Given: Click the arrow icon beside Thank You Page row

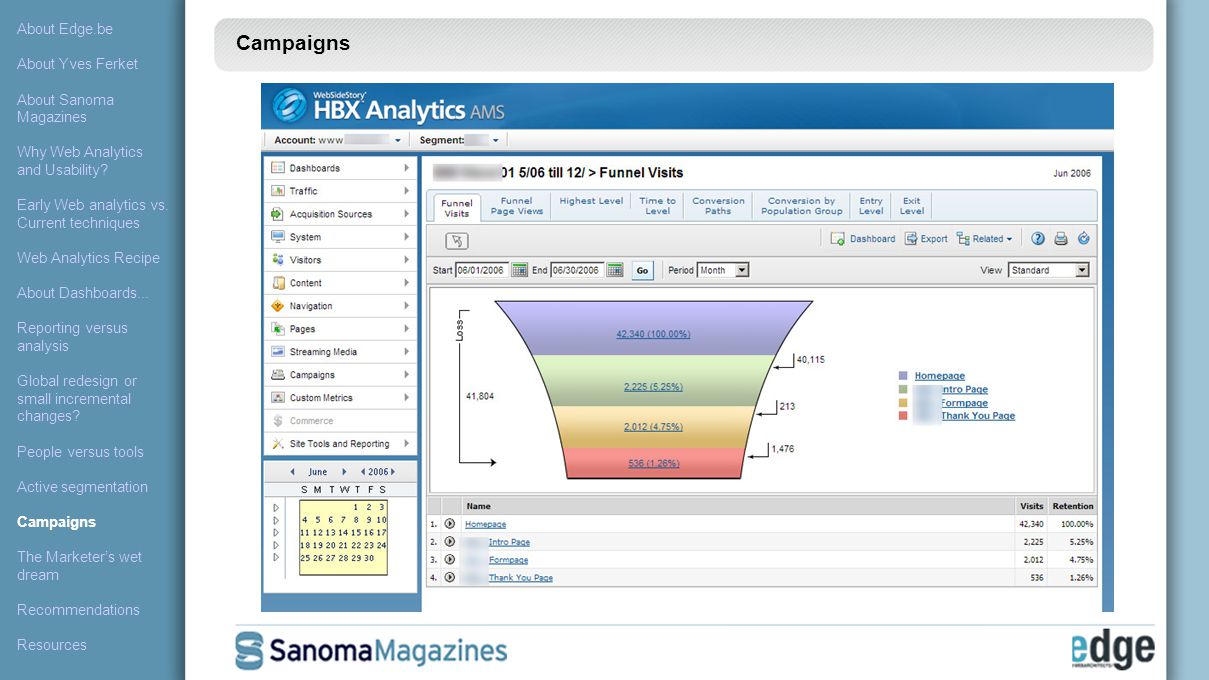Looking at the screenshot, I should tap(450, 577).
